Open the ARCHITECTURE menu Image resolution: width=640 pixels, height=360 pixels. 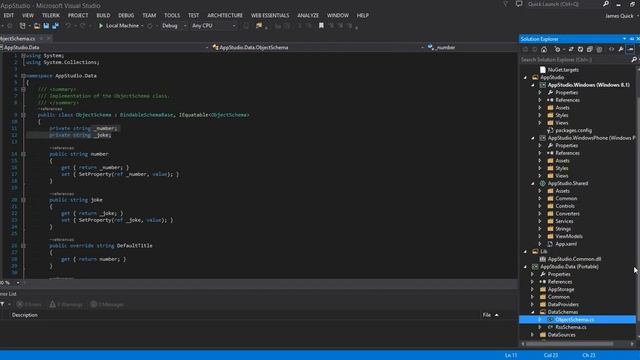(x=225, y=15)
